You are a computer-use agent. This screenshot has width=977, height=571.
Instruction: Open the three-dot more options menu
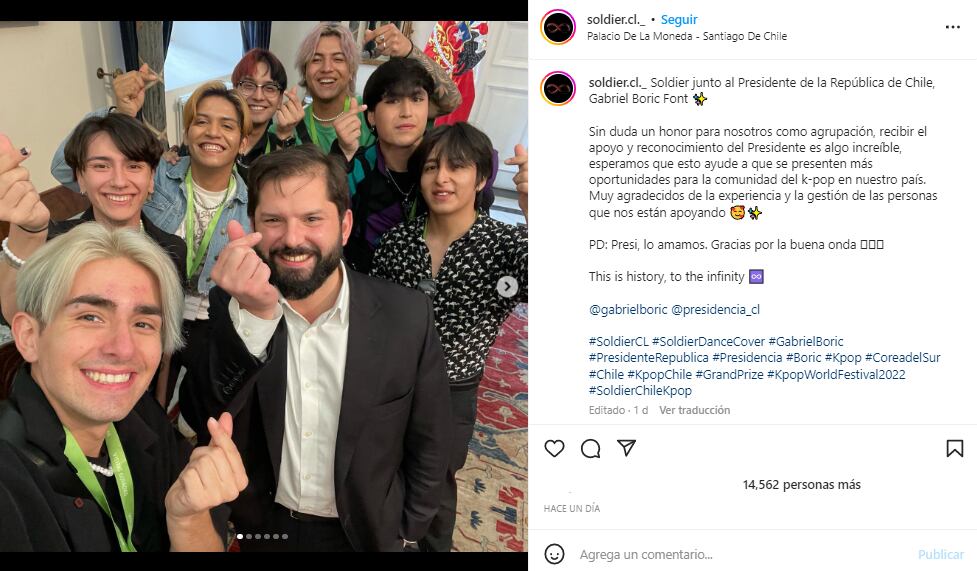pos(952,27)
